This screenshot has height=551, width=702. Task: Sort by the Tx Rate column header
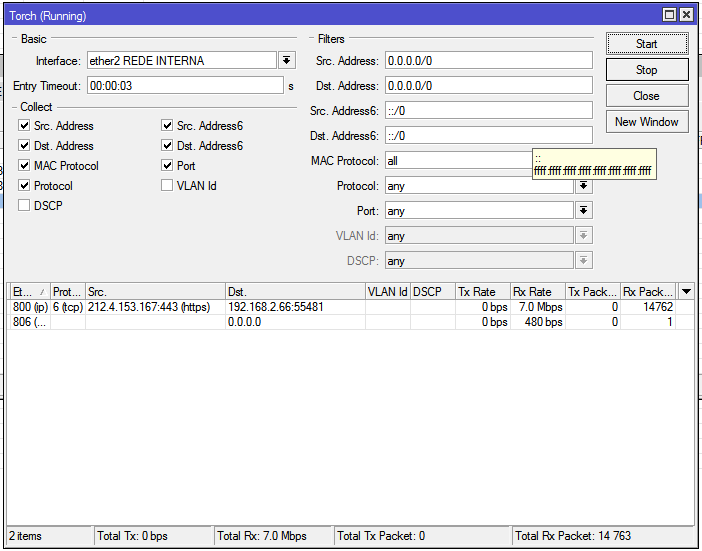coord(483,292)
